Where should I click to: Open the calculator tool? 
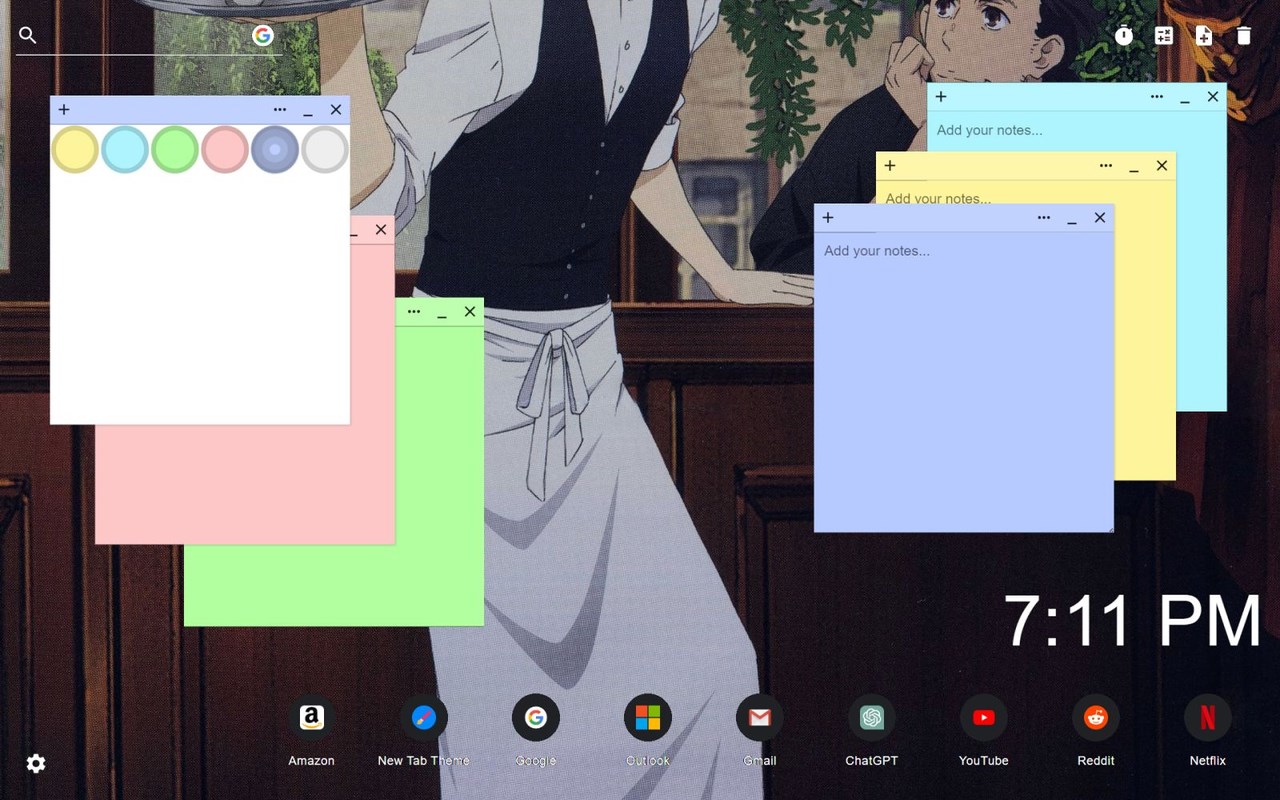click(1164, 36)
